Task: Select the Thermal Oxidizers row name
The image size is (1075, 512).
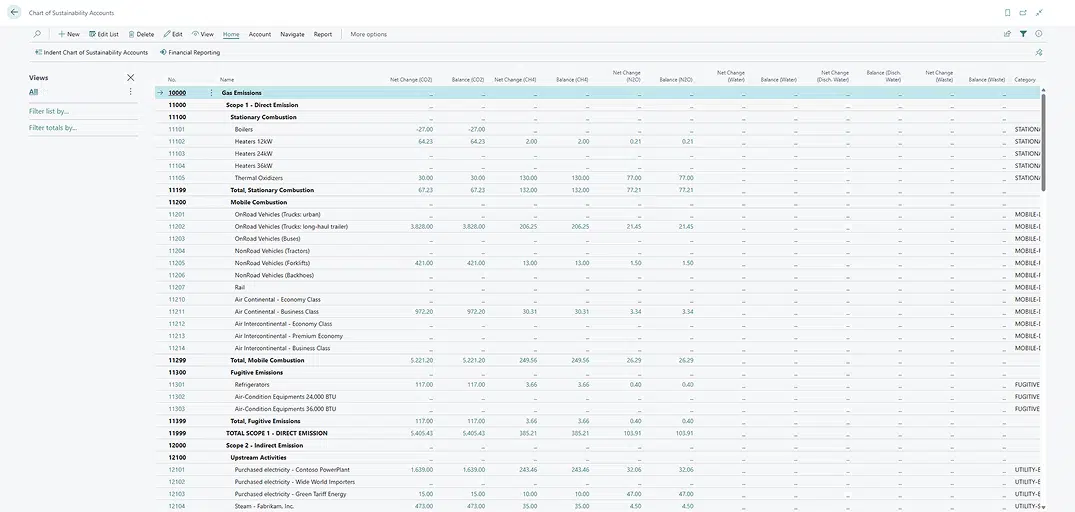Action: coord(258,178)
